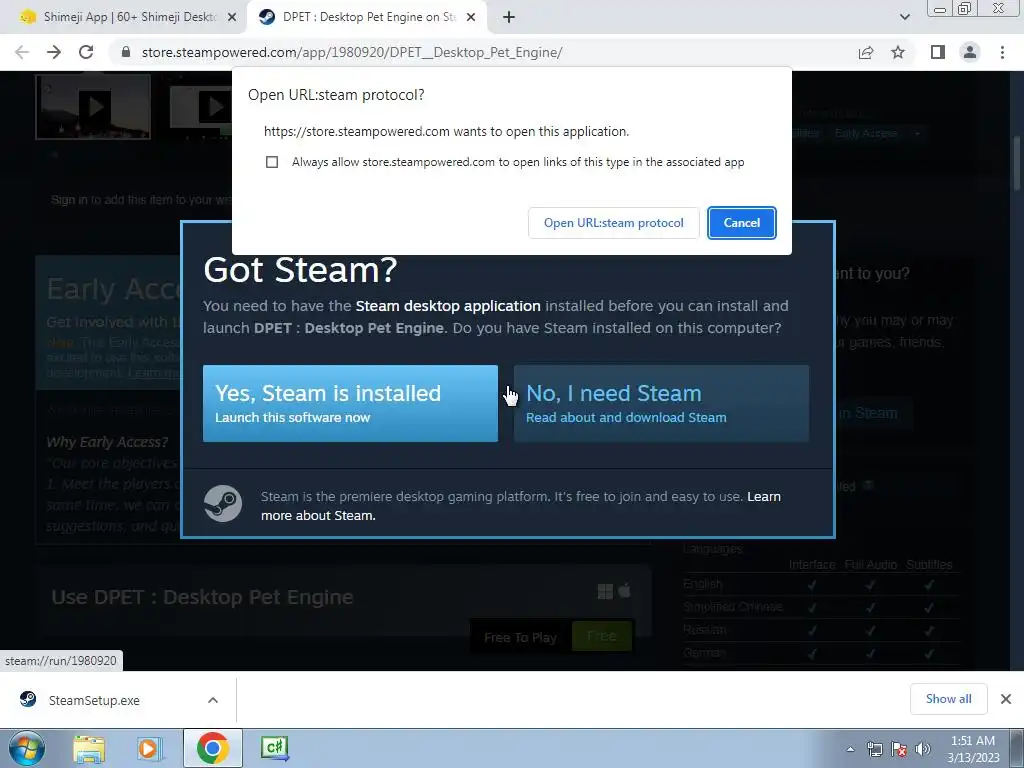Open the Chrome side panel icon
Viewport: 1024px width, 768px height.
pos(938,52)
